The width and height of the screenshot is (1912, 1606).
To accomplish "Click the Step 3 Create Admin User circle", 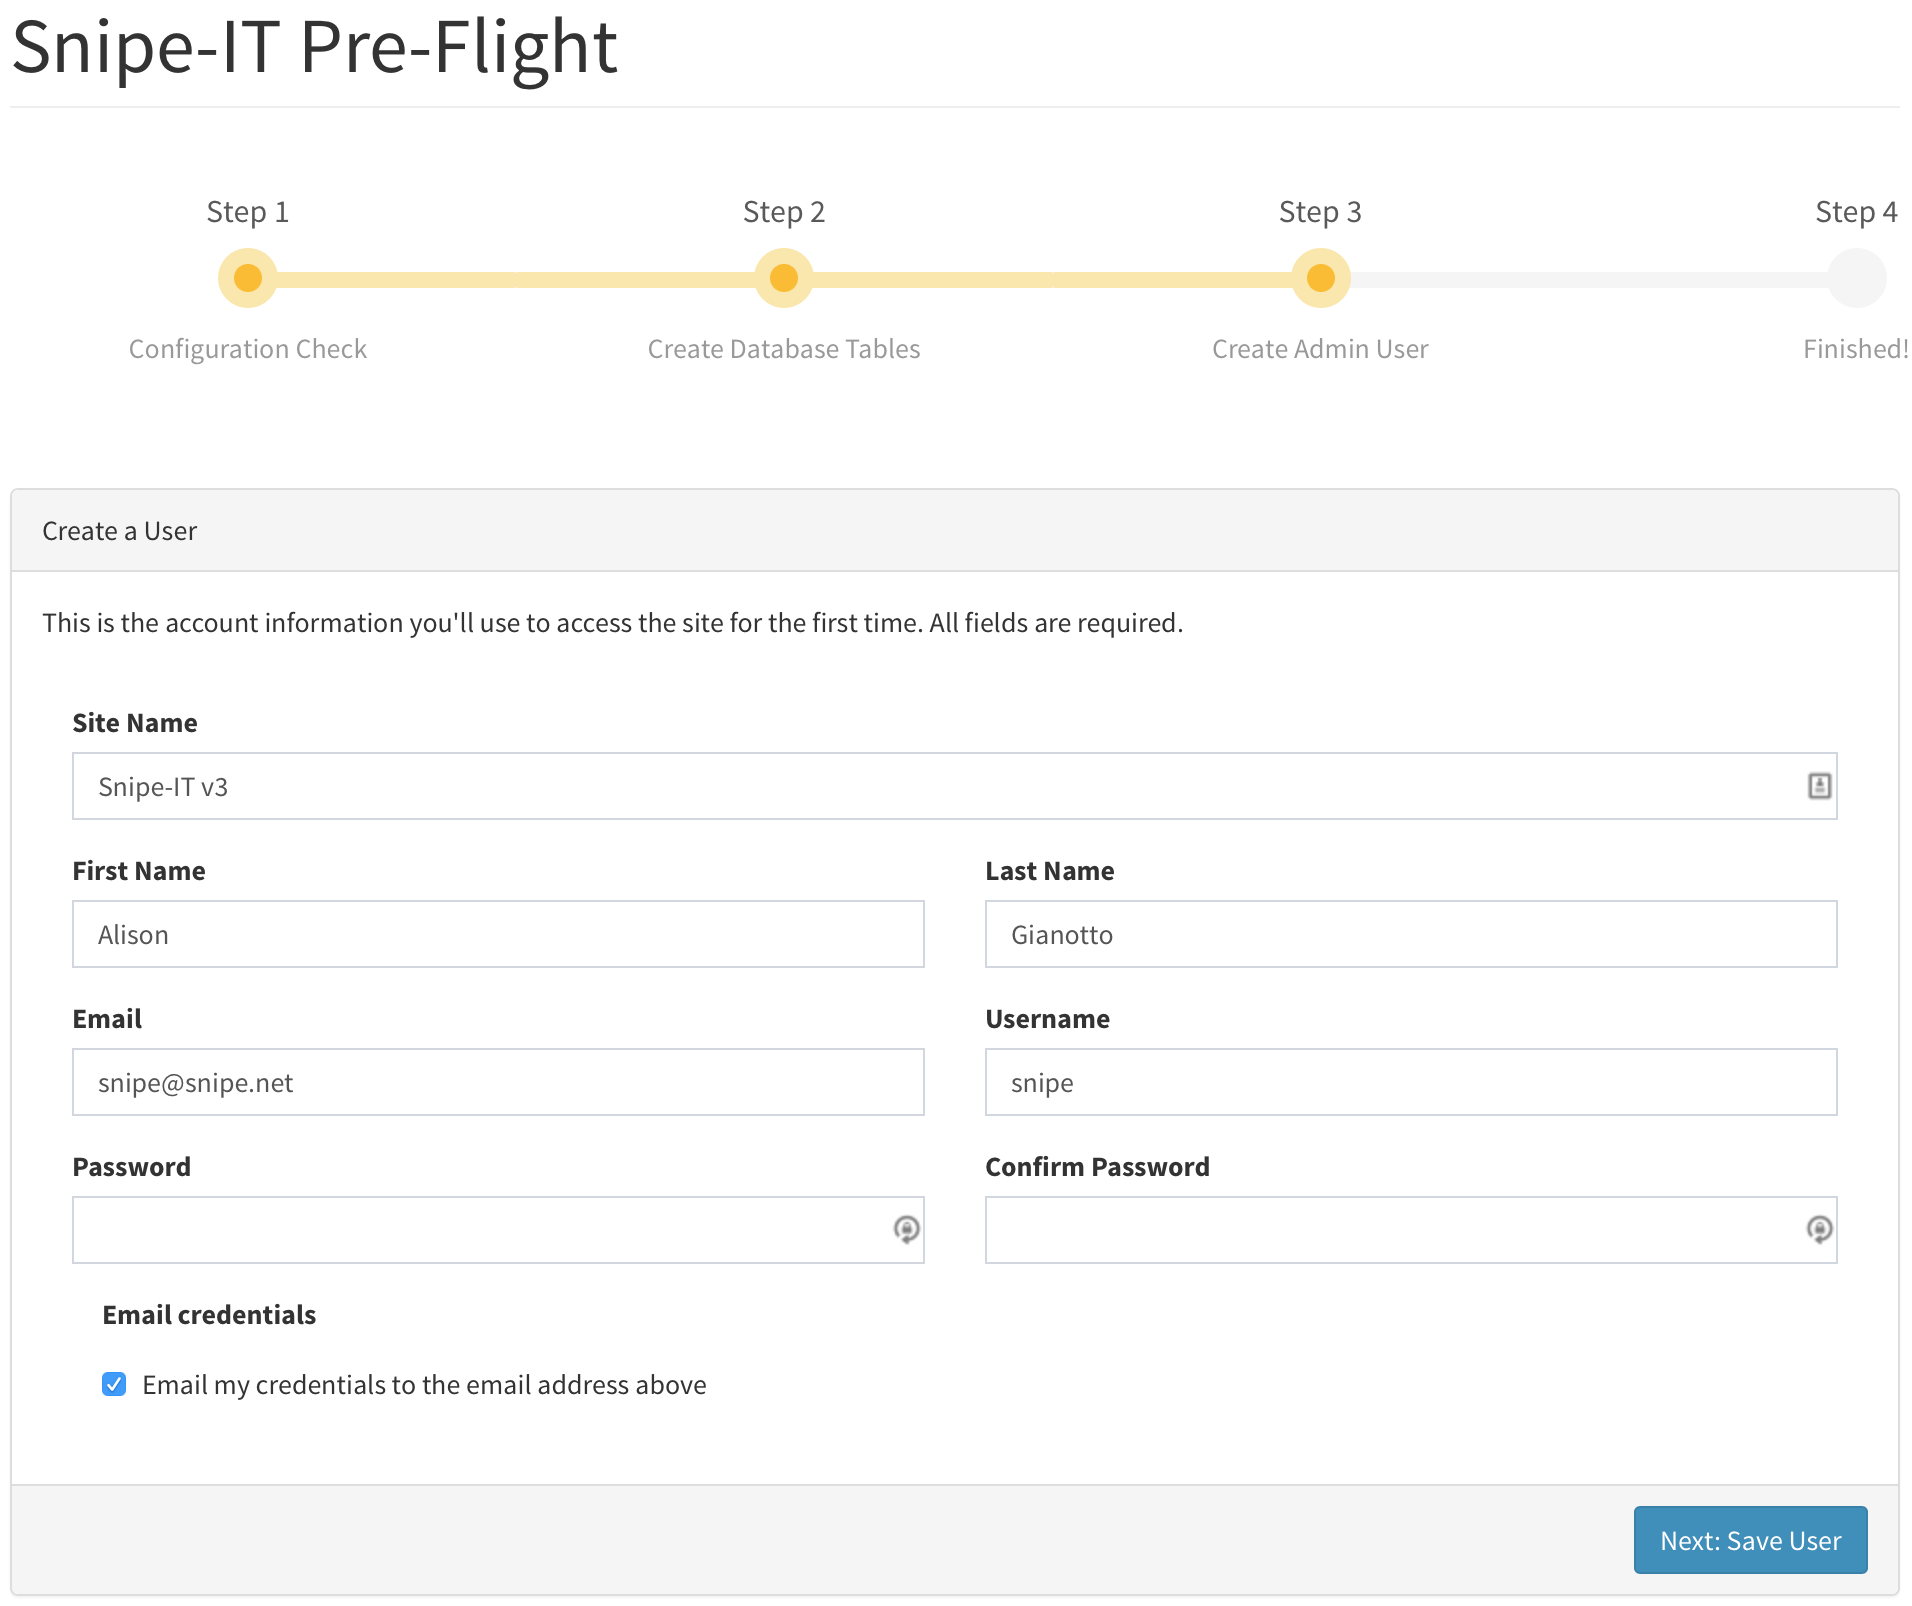I will coord(1320,278).
